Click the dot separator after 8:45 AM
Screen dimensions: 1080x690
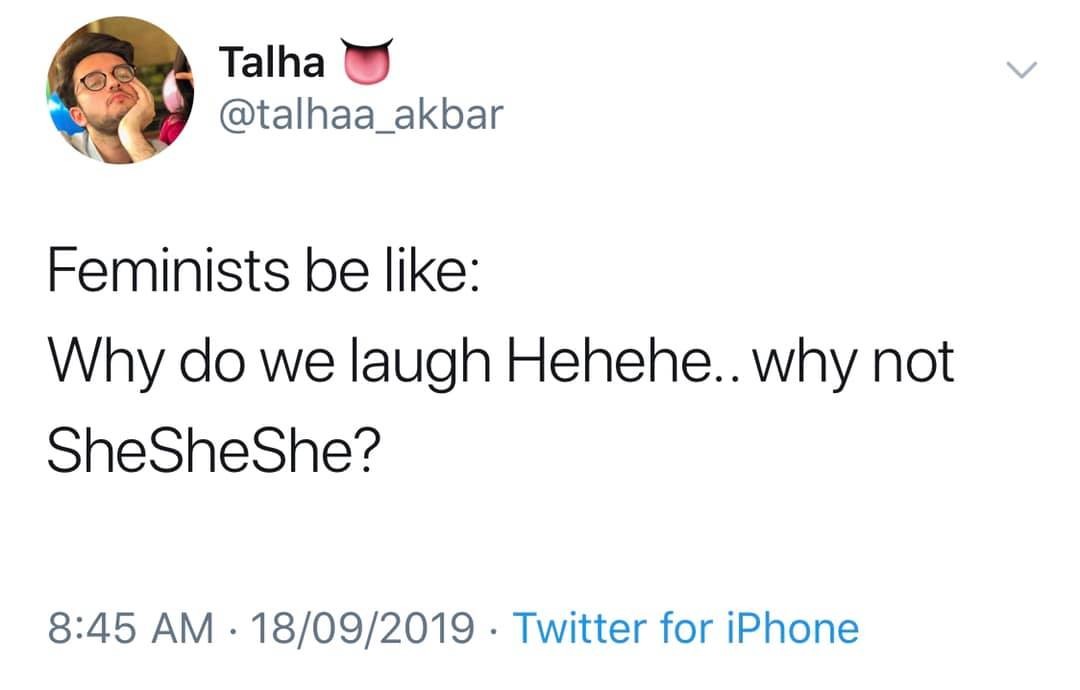click(x=234, y=629)
